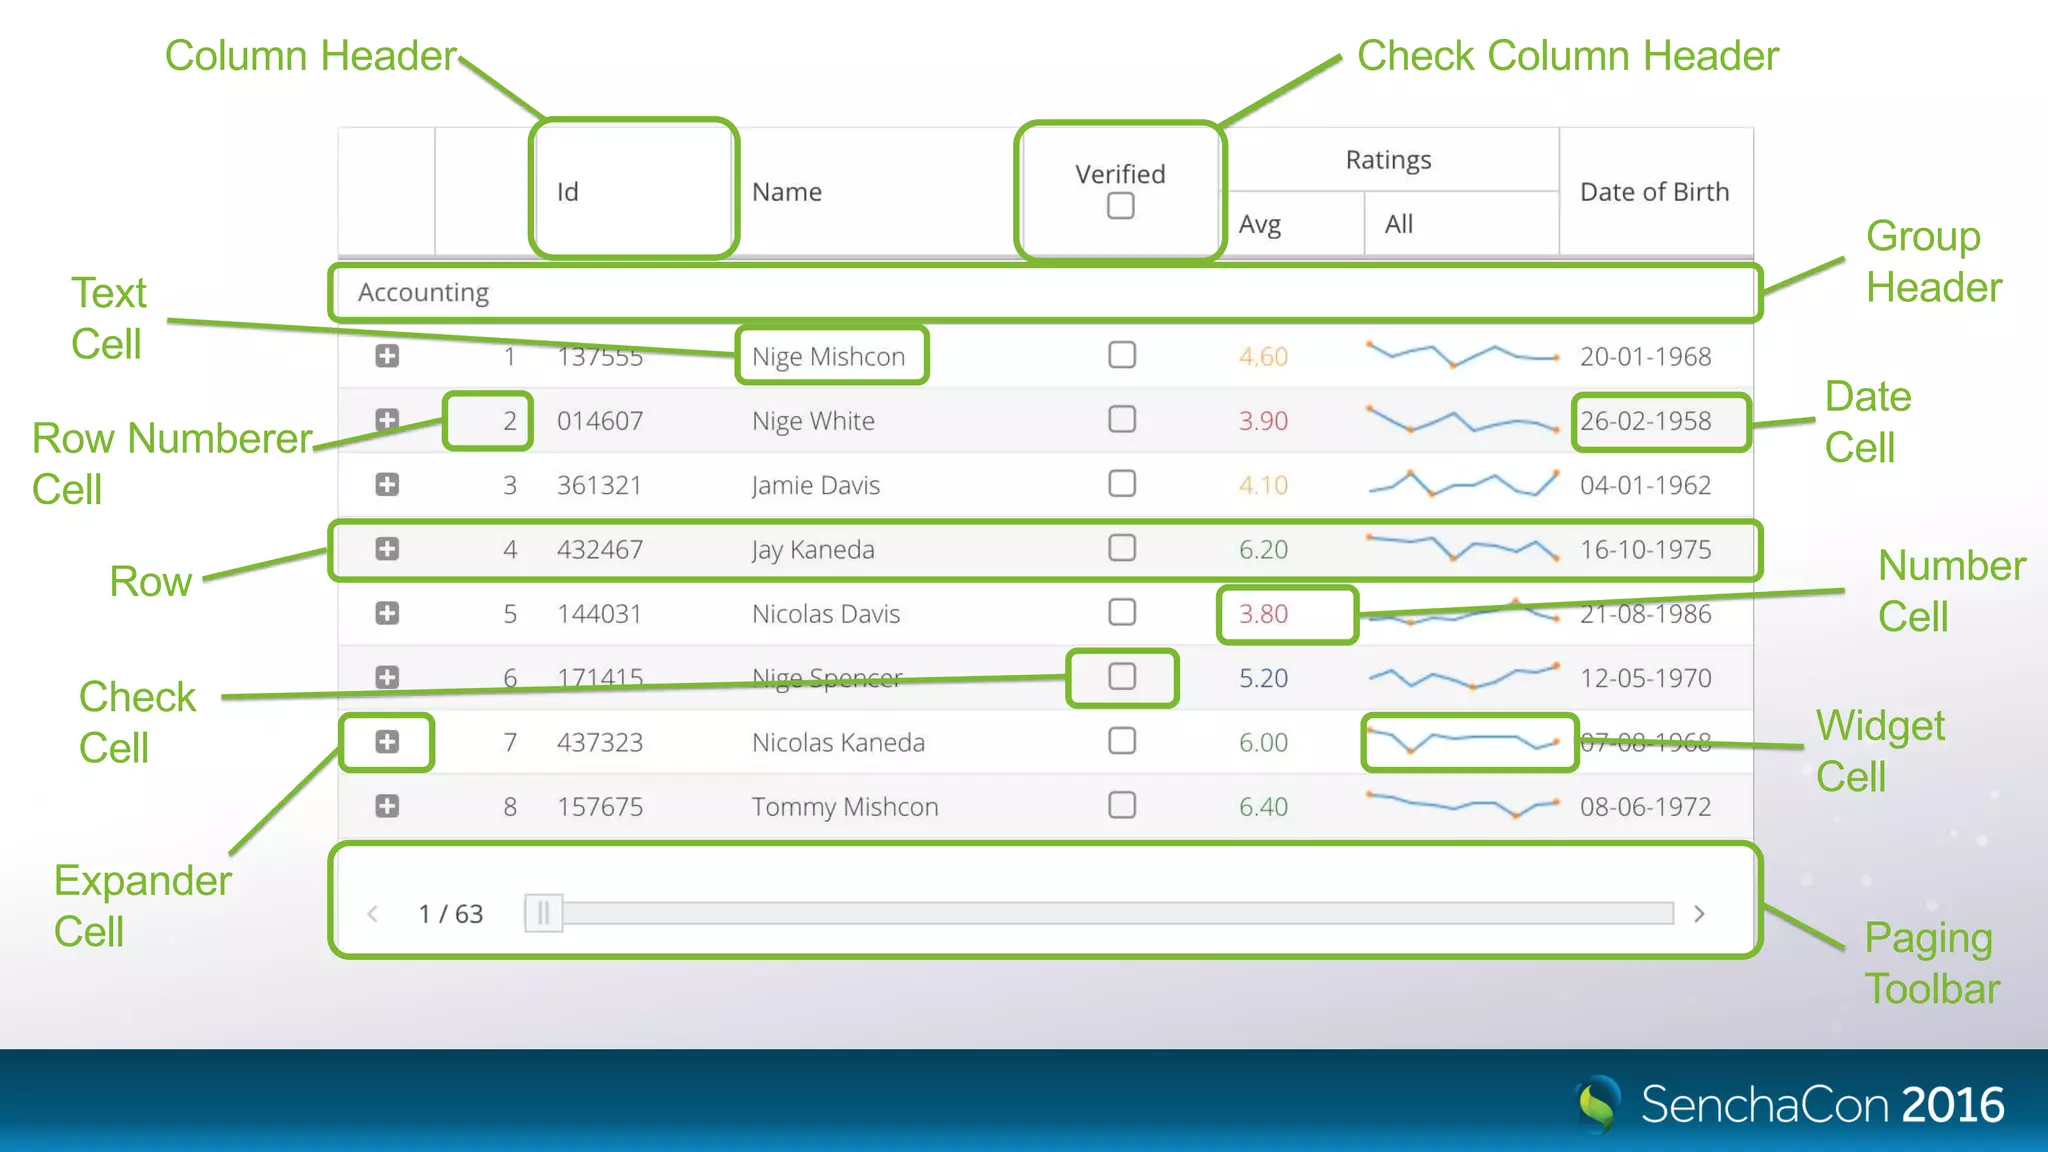
Task: Click the Id cell 437323
Action: tap(600, 742)
